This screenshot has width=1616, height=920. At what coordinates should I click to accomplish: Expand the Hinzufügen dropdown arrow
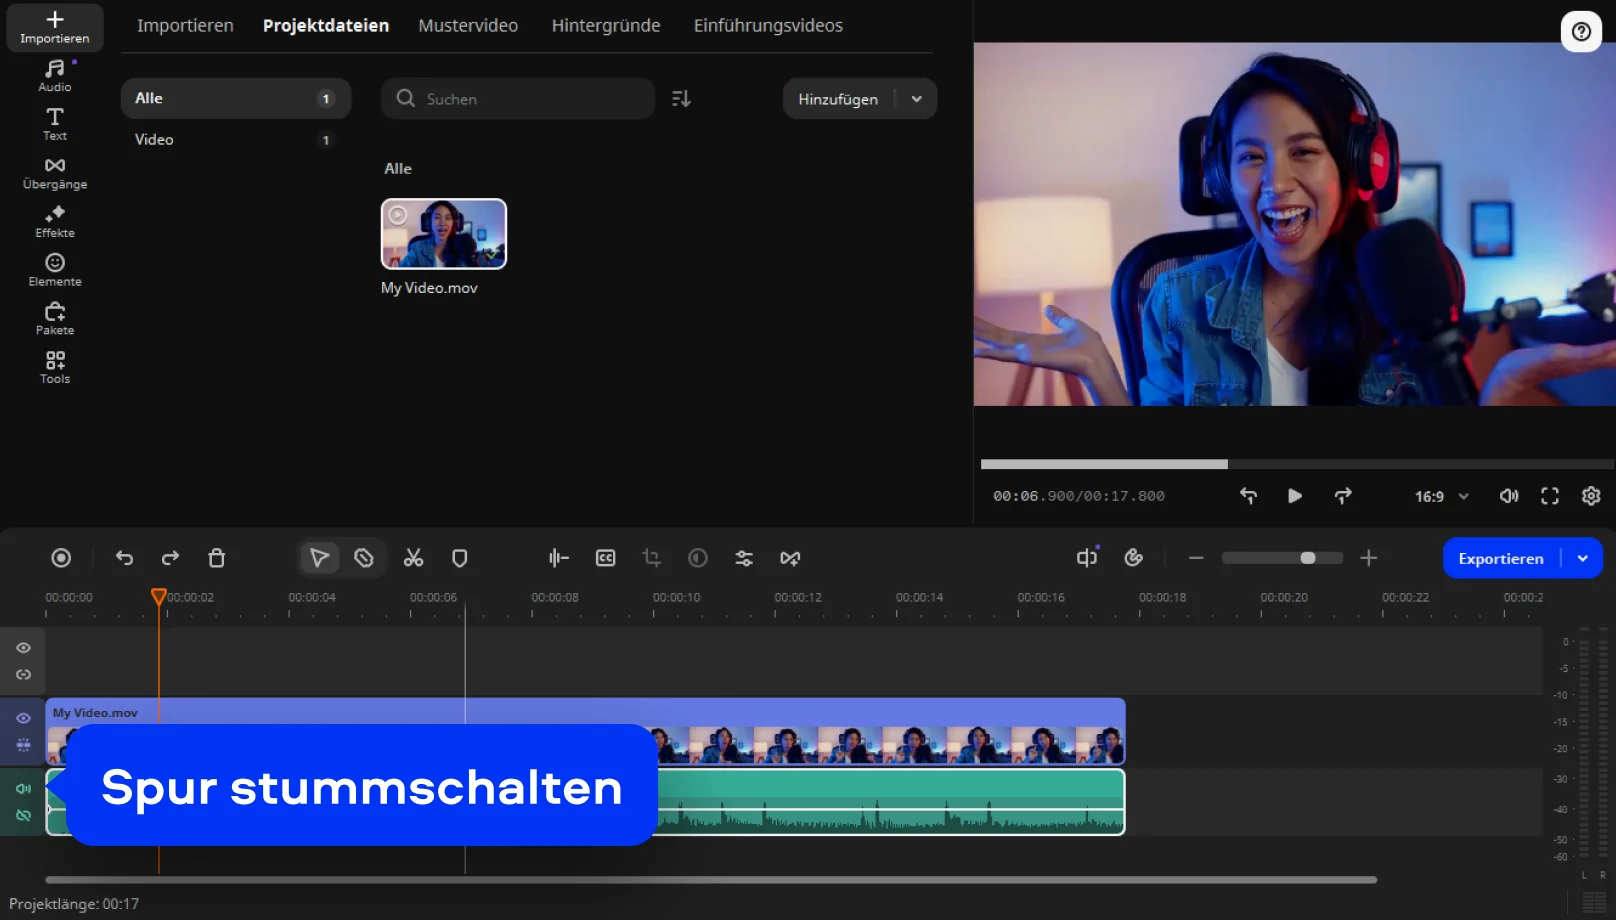coord(917,99)
